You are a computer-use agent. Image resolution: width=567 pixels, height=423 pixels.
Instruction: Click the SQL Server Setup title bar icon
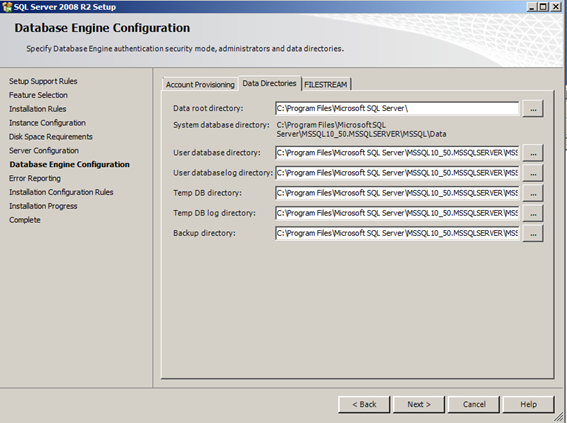(x=7, y=7)
